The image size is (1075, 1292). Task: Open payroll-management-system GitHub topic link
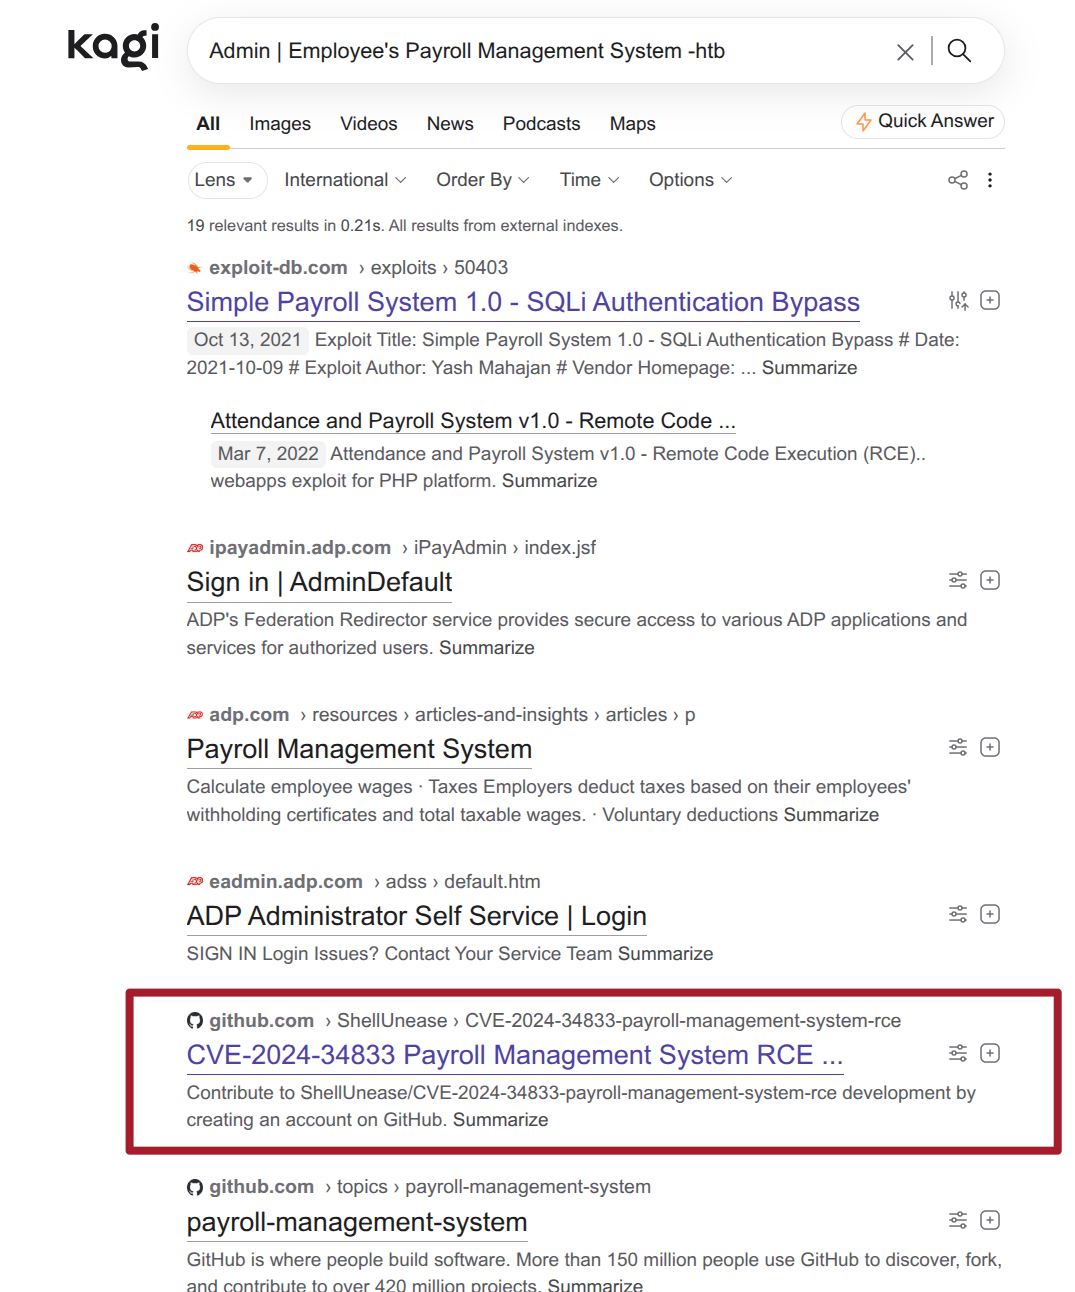coord(357,1222)
